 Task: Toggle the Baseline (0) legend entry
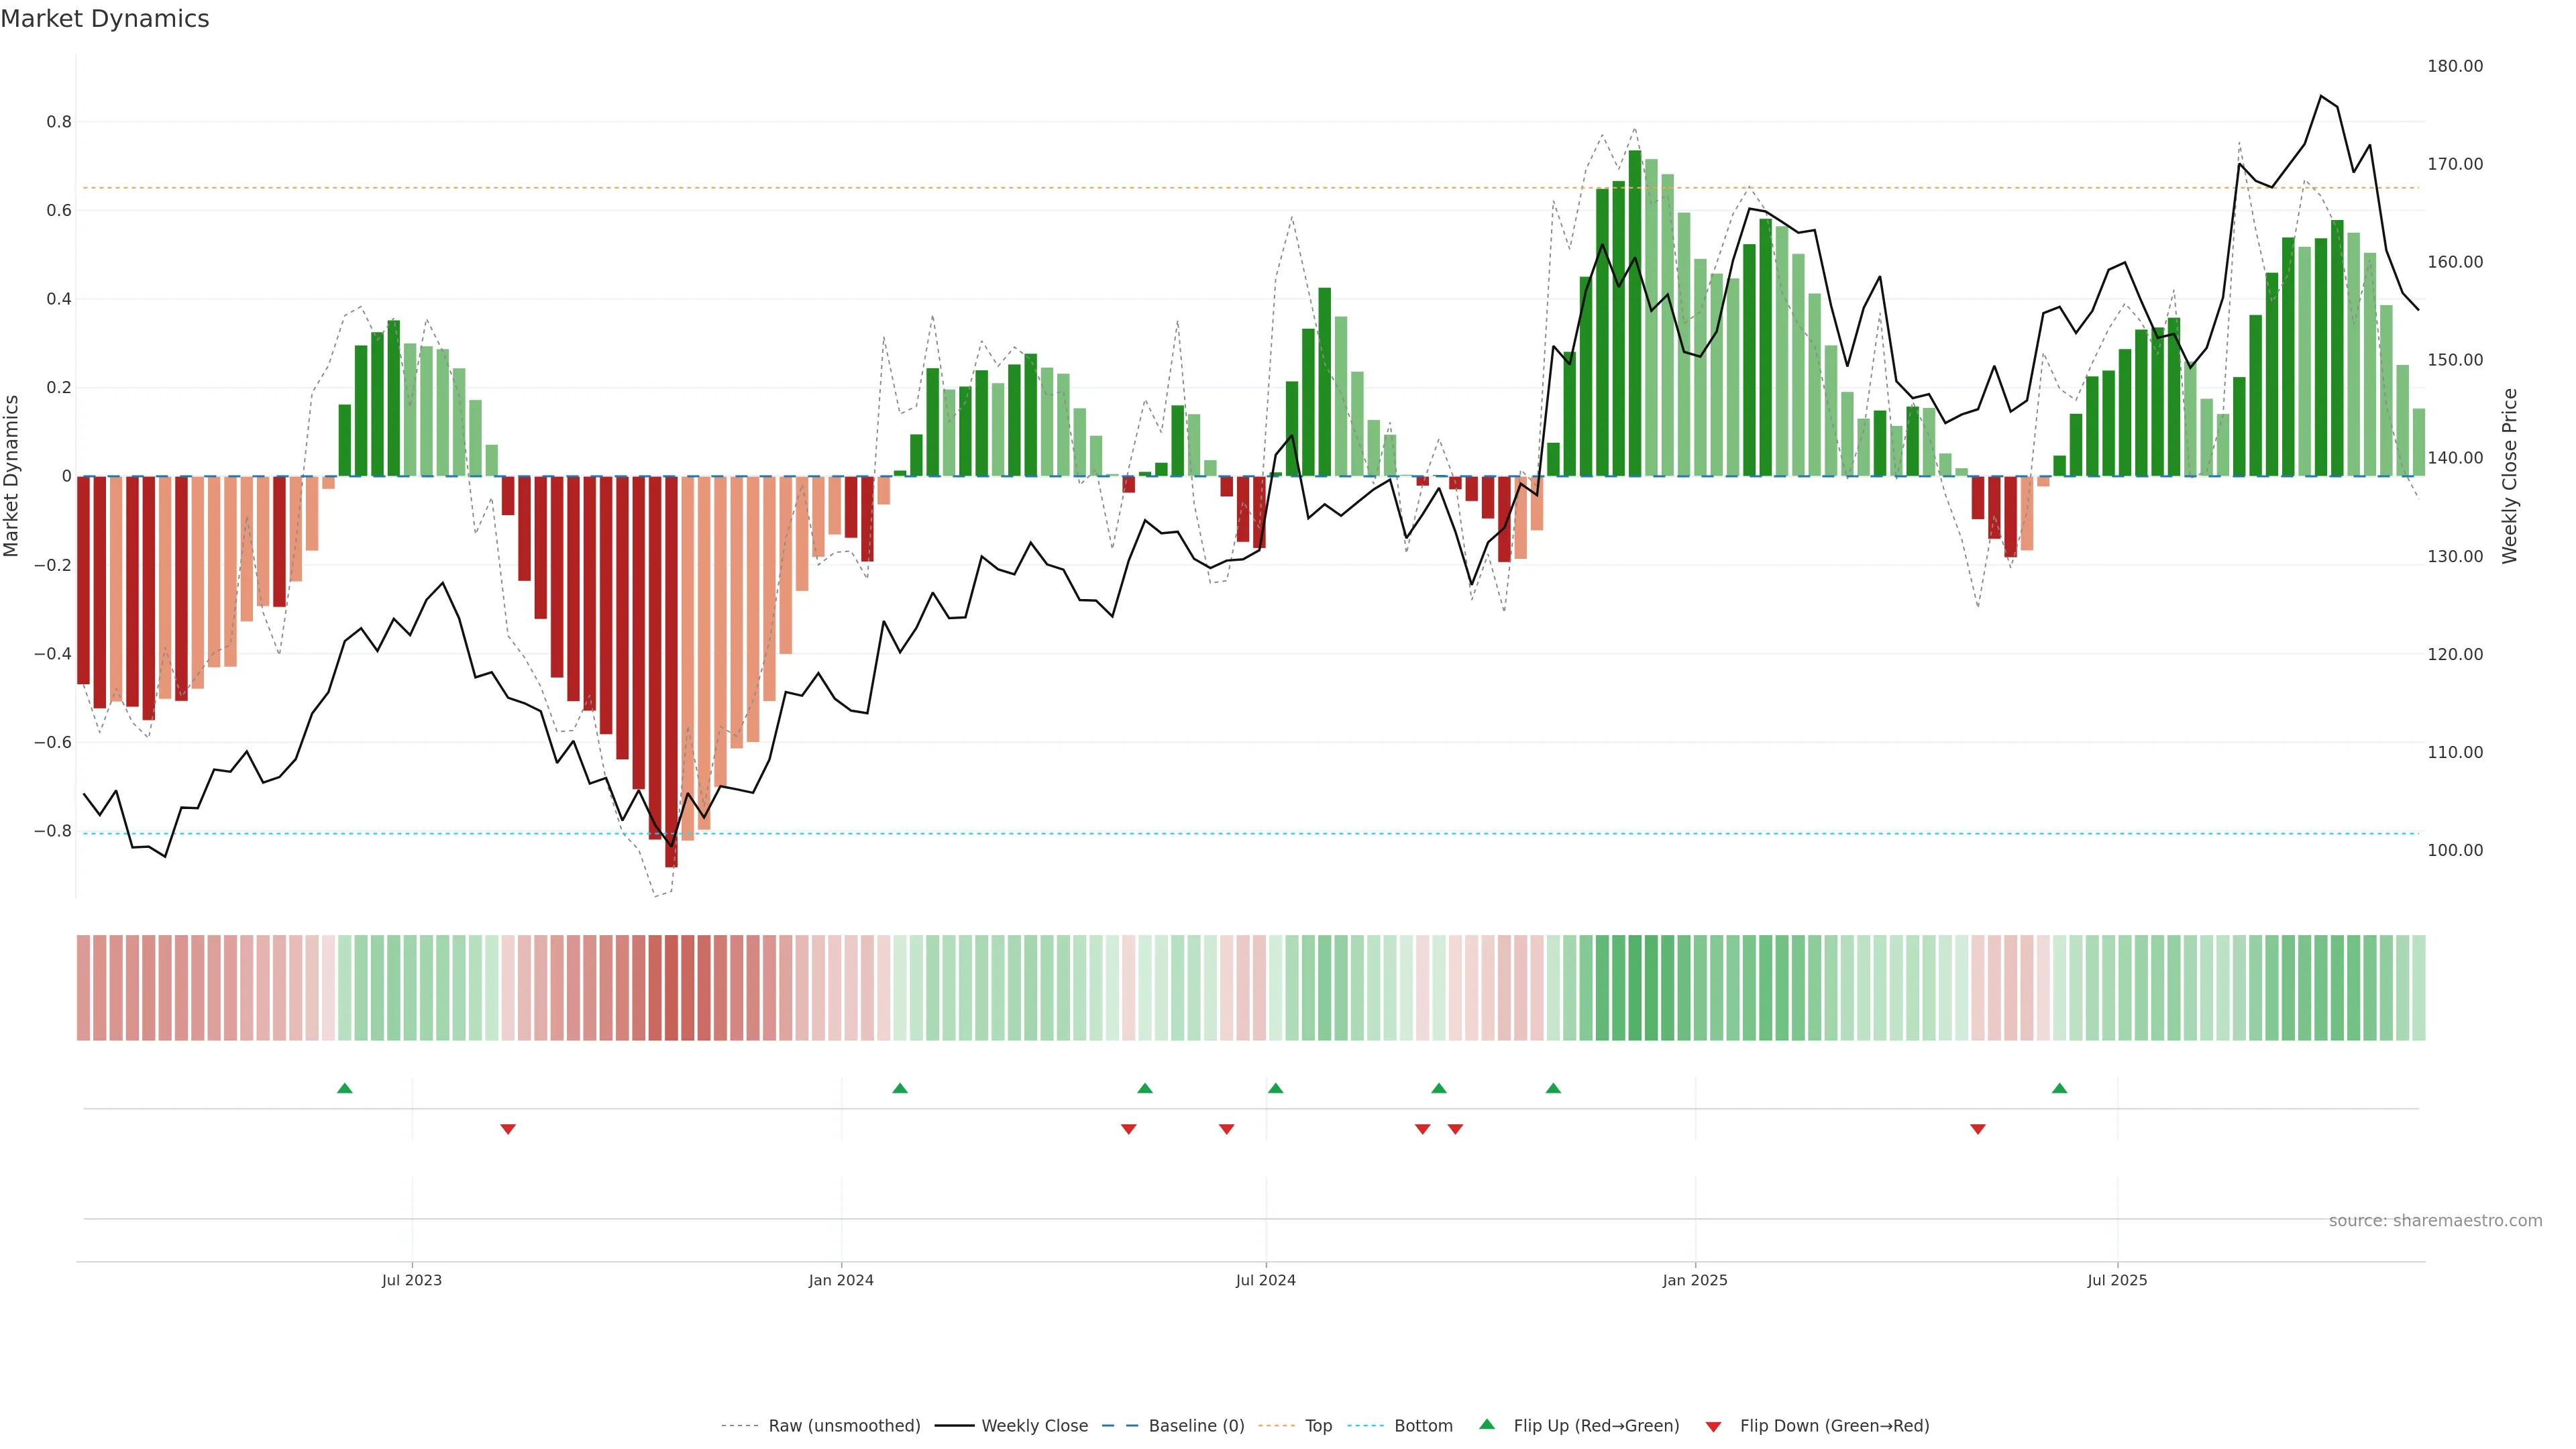pyautogui.click(x=1196, y=1425)
